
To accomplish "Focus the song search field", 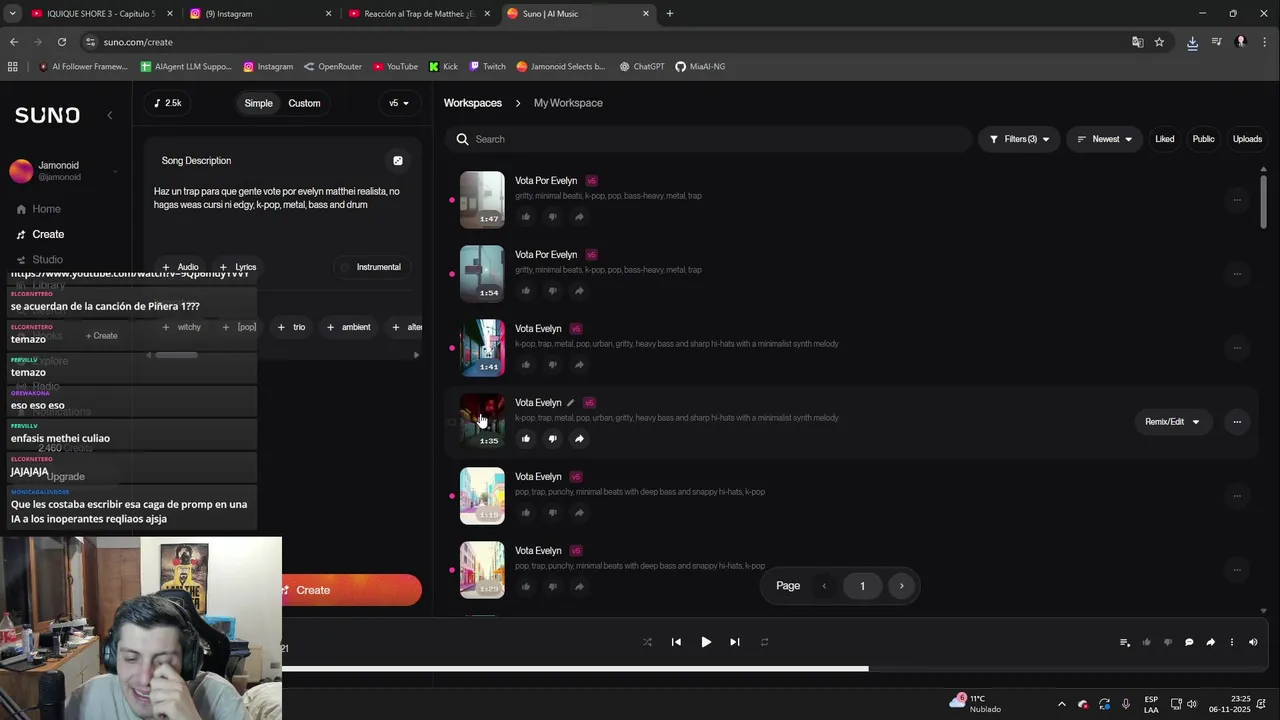I will 710,139.
